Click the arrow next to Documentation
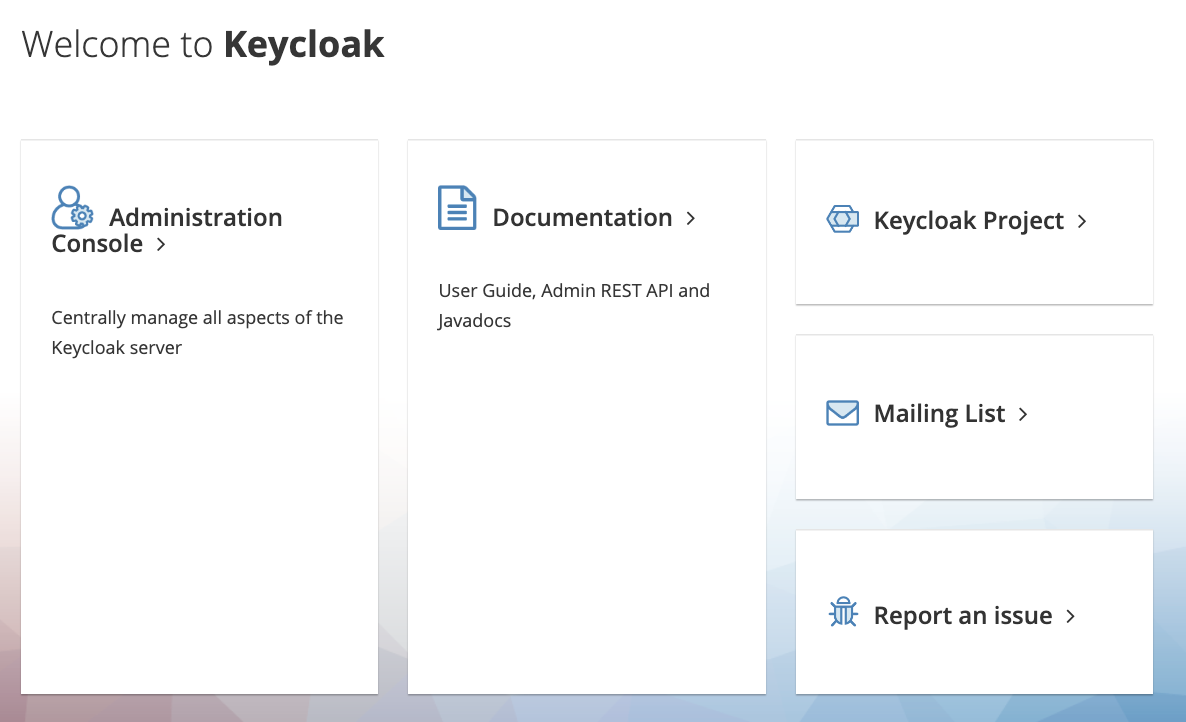This screenshot has width=1186, height=722. click(690, 218)
